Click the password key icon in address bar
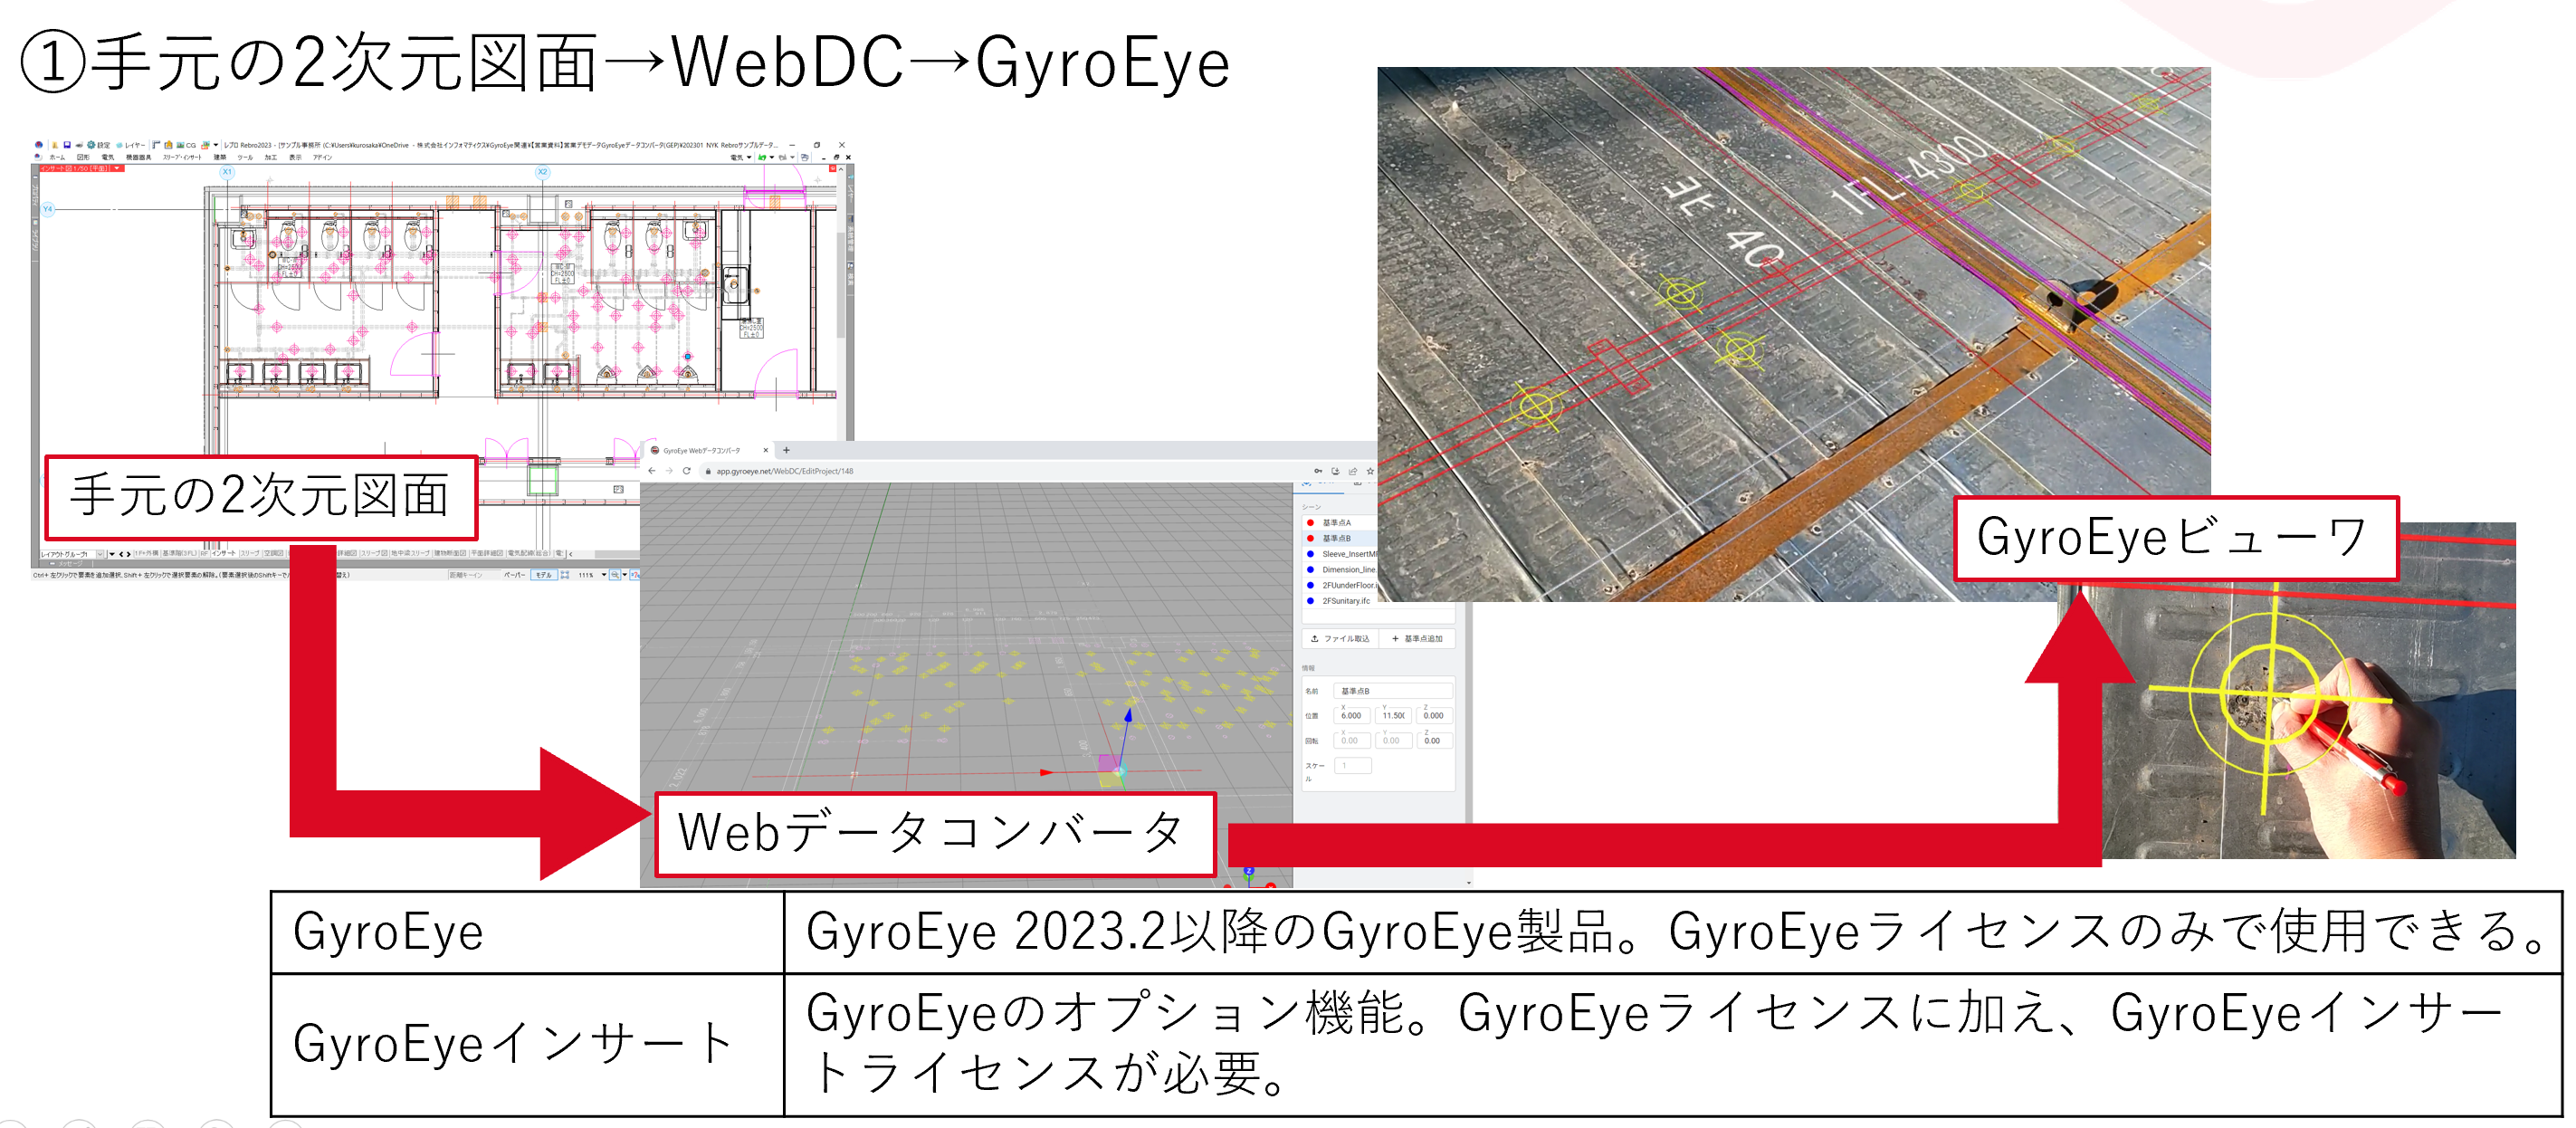 click(1318, 471)
